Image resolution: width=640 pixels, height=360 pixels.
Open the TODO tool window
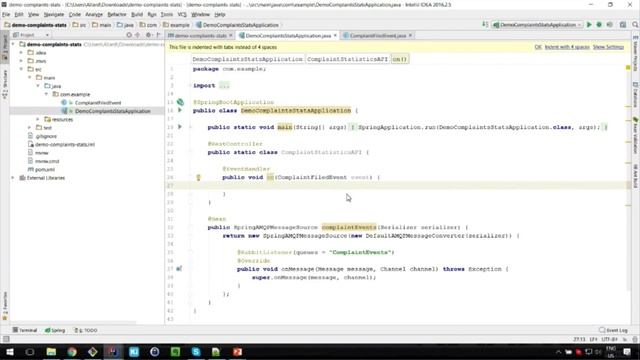86,330
